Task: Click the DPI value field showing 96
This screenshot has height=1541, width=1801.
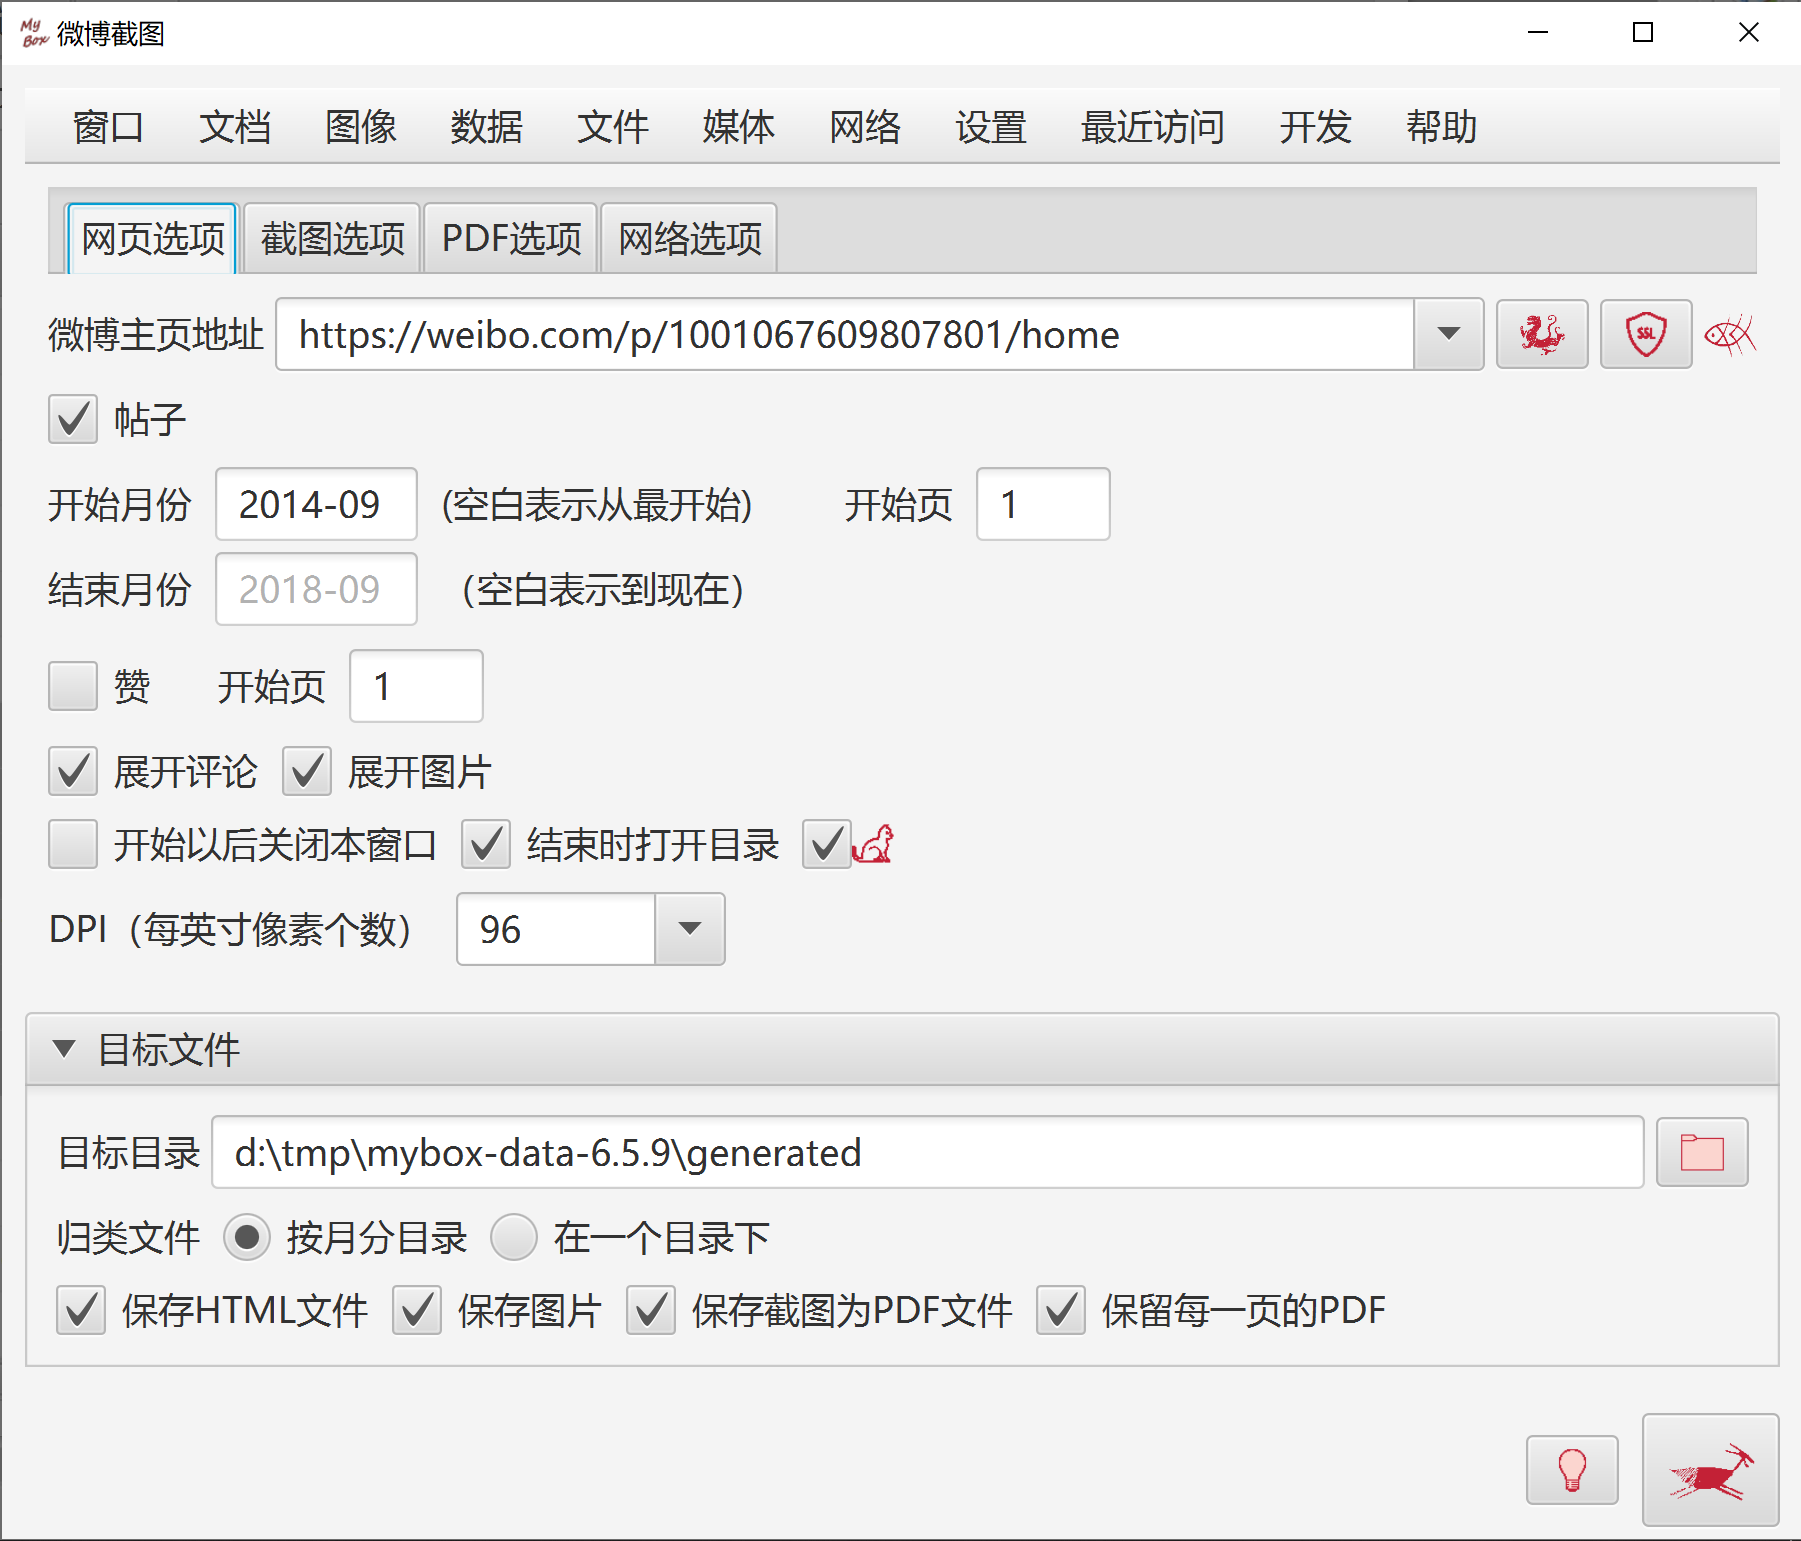Action: pyautogui.click(x=556, y=929)
